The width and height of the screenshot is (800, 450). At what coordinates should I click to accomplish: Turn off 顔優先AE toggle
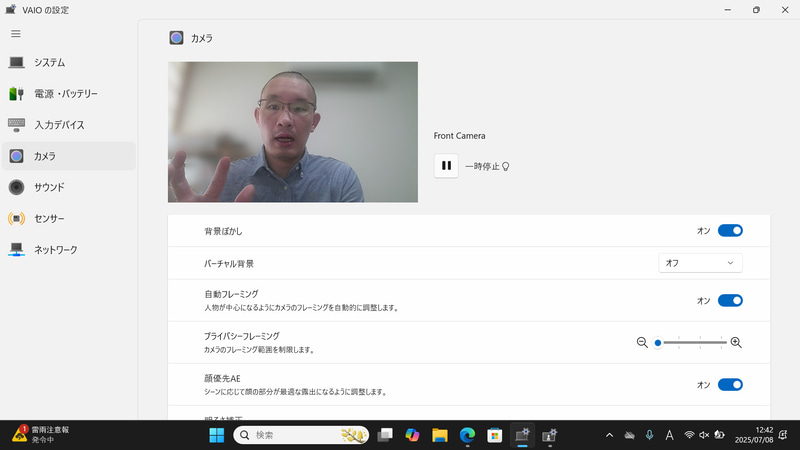(730, 385)
